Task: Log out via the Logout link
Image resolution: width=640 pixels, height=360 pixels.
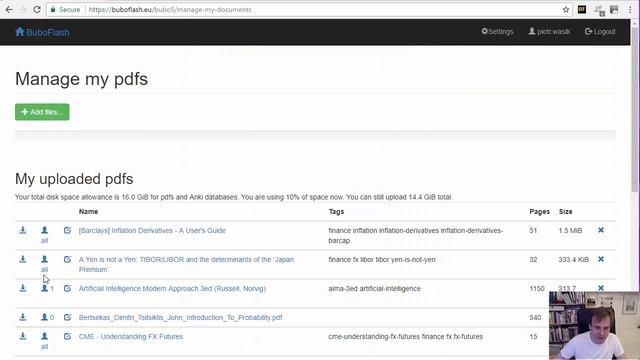Action: (x=600, y=31)
